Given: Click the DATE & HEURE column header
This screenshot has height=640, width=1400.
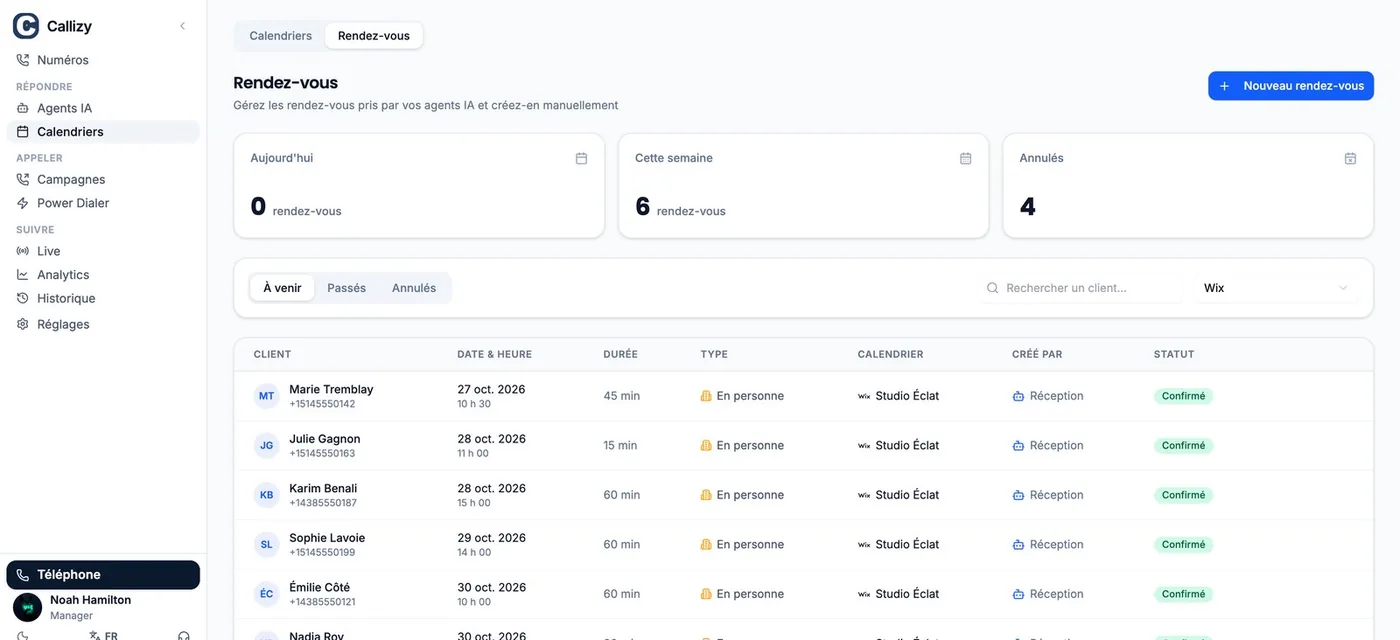Looking at the screenshot, I should point(495,354).
